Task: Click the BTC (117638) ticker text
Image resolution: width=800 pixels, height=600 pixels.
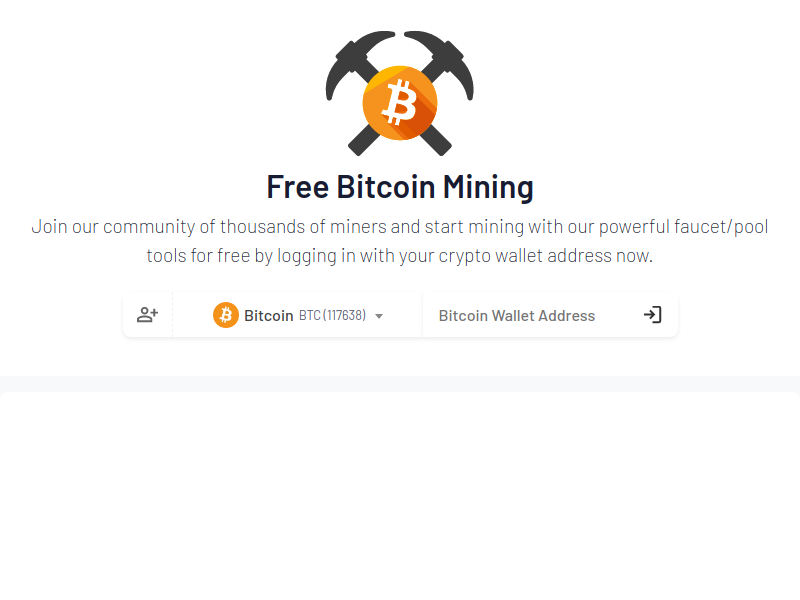Action: click(333, 315)
